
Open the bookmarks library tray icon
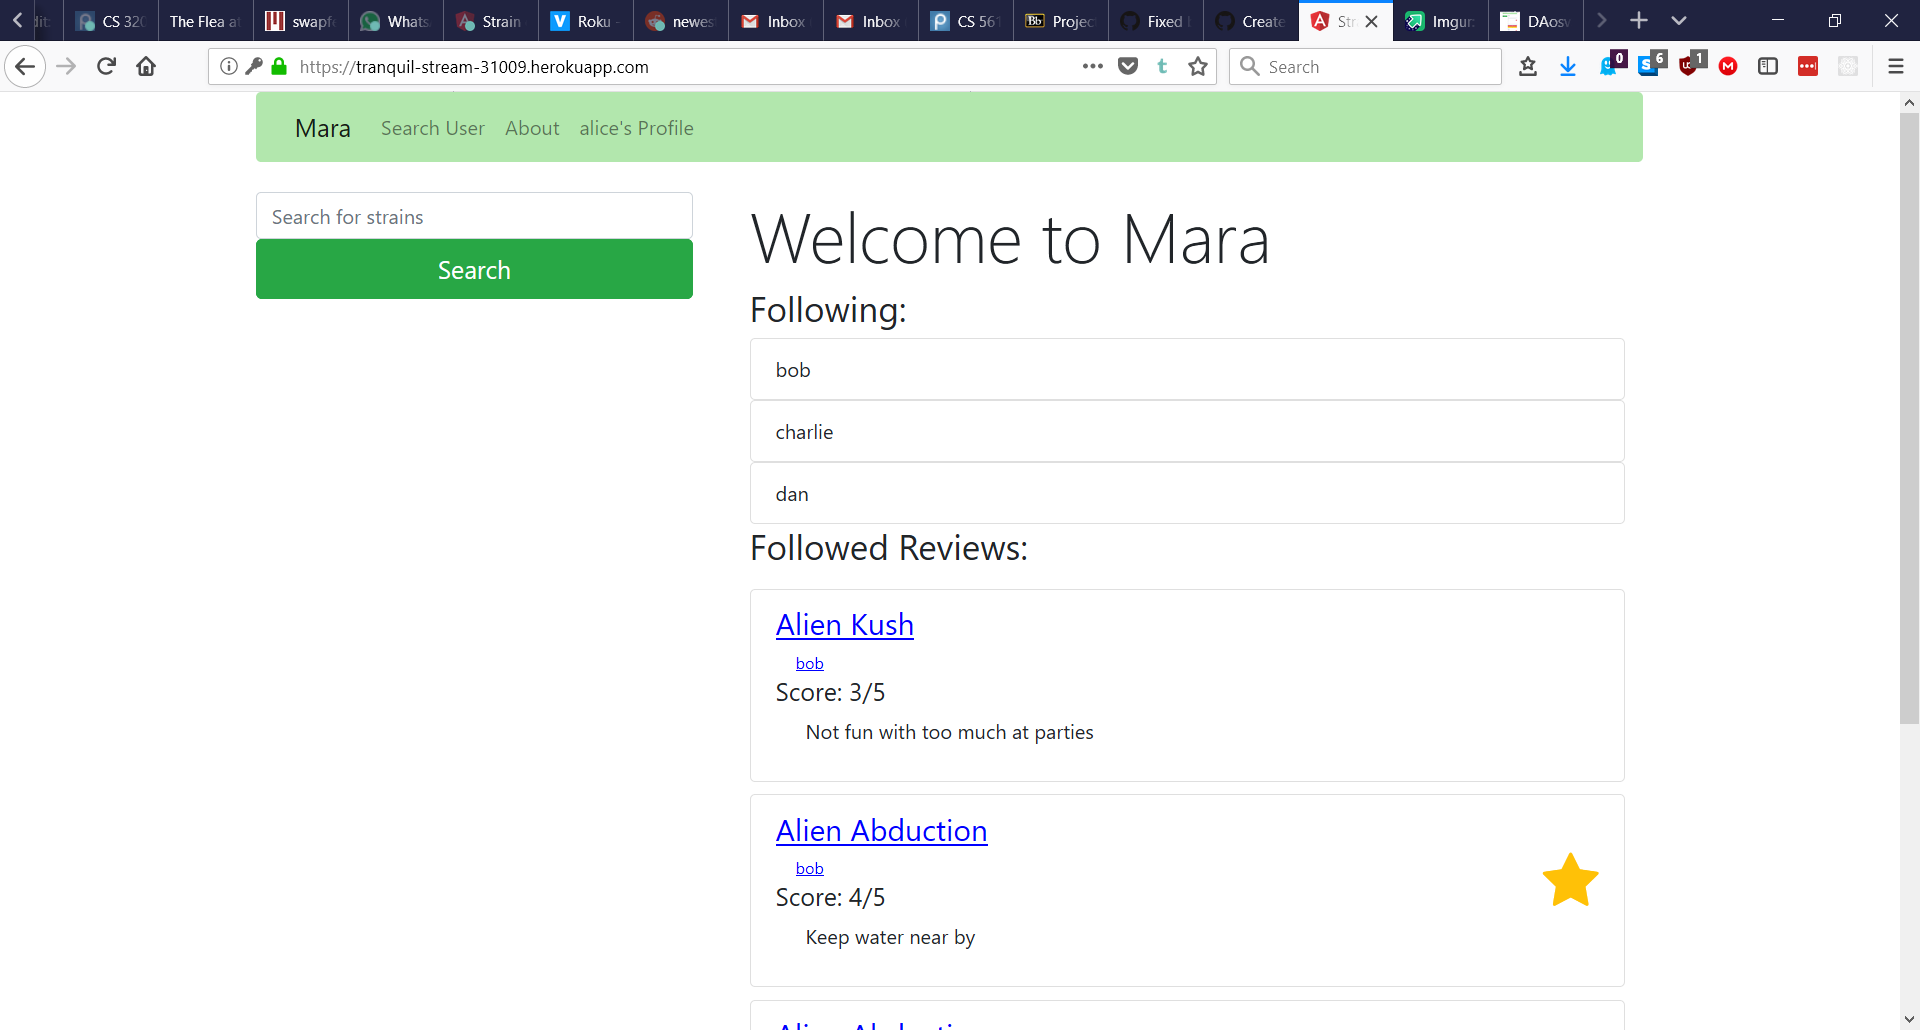1527,66
